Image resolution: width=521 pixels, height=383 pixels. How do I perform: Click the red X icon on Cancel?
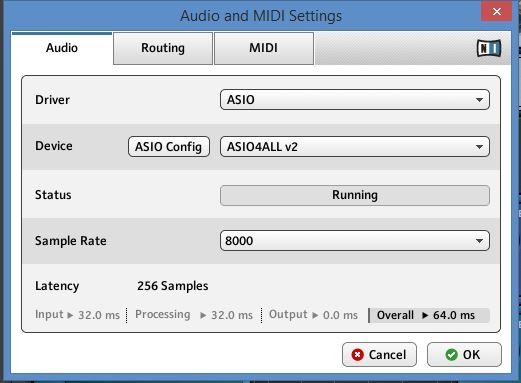click(x=358, y=355)
